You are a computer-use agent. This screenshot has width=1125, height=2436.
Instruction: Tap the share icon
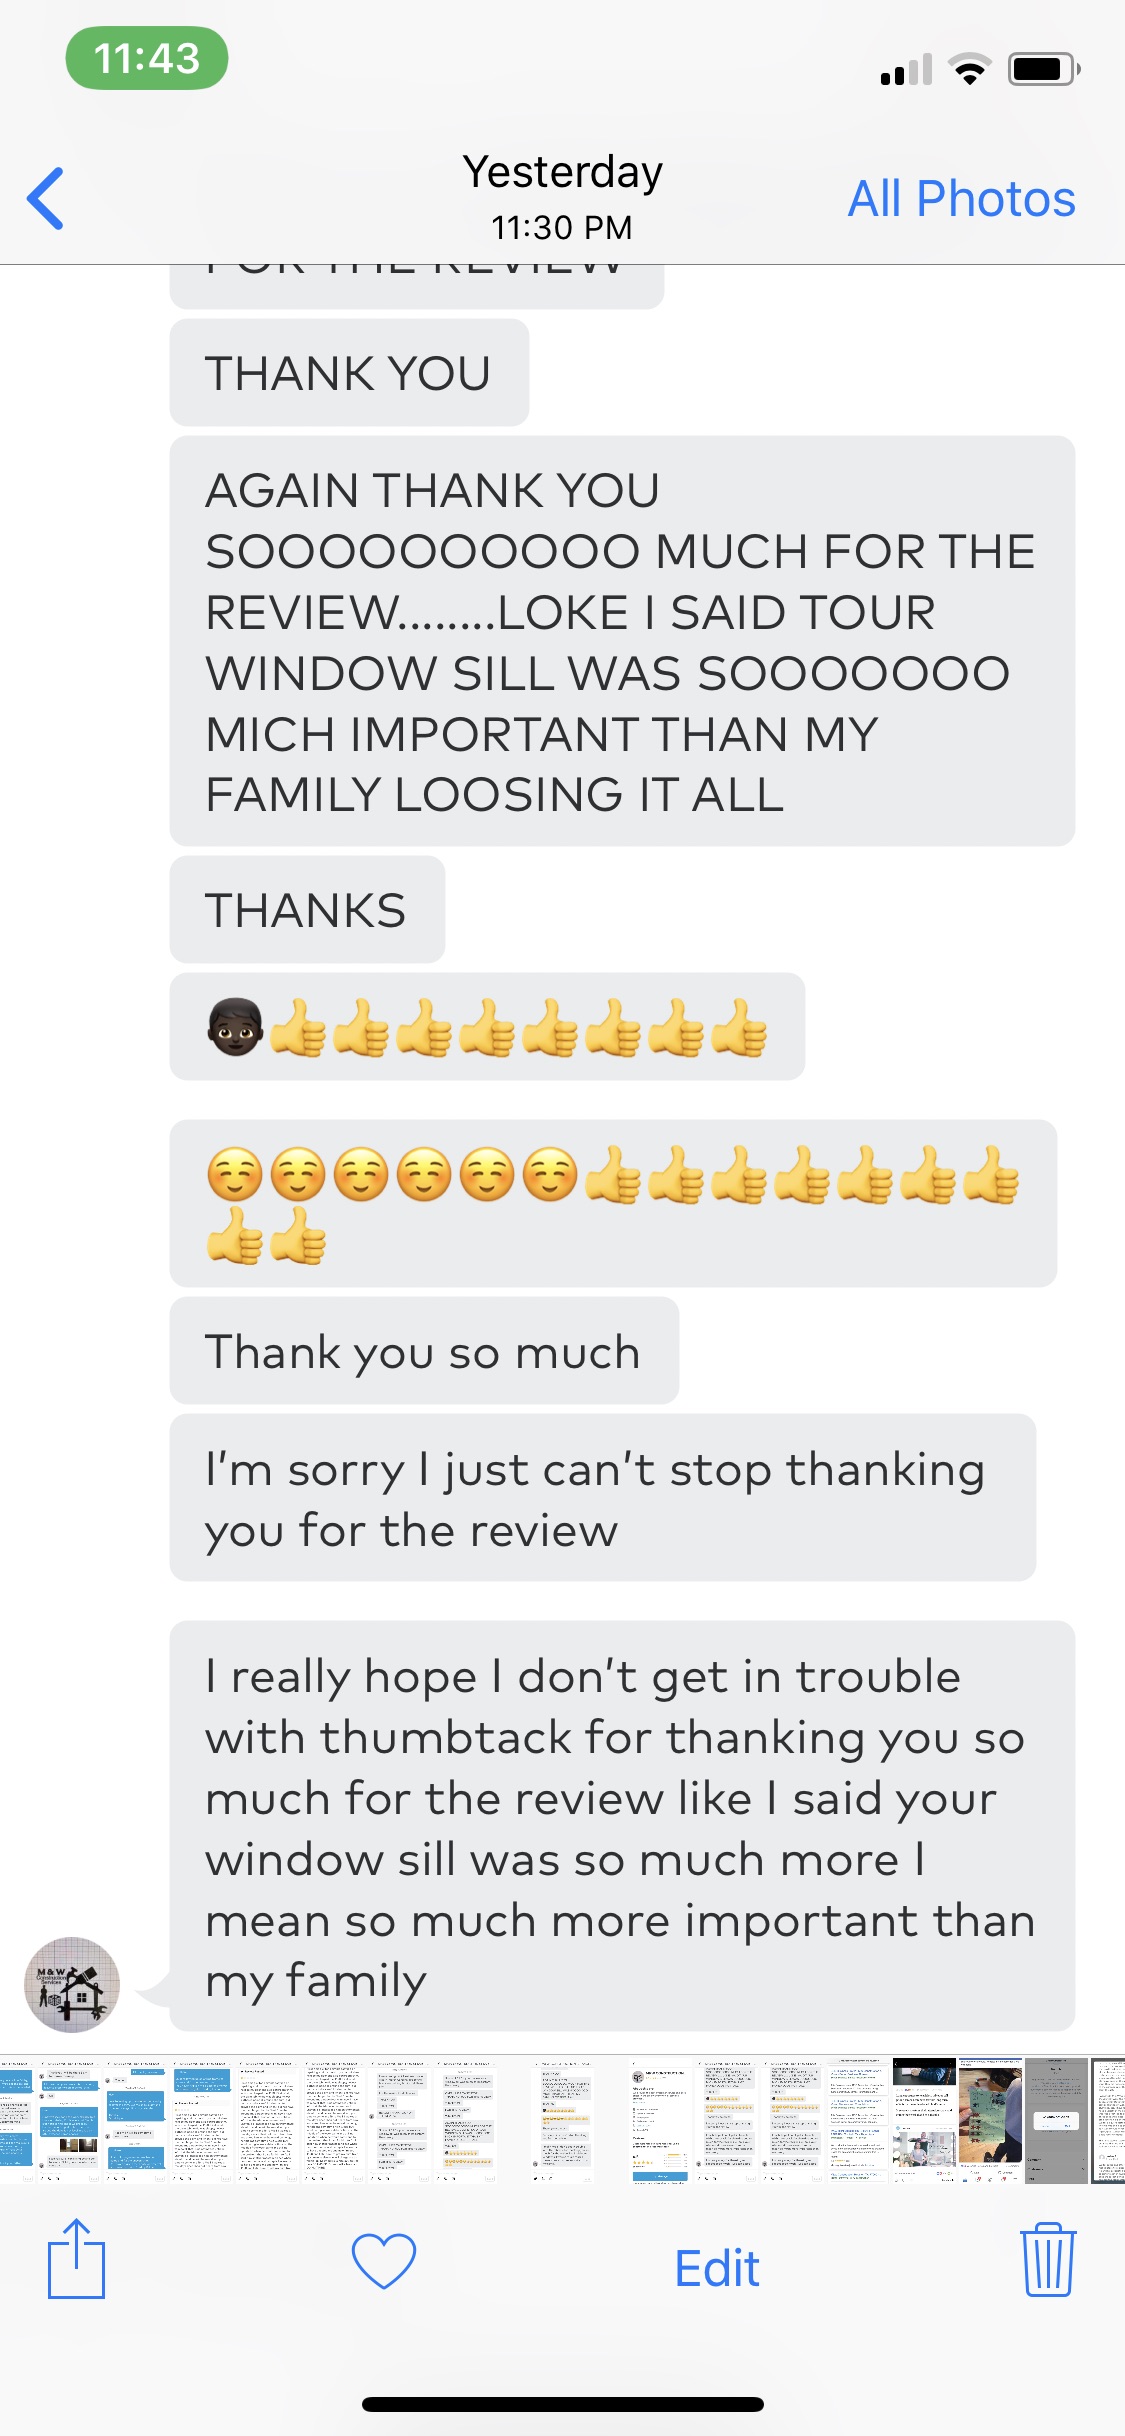(x=77, y=2258)
